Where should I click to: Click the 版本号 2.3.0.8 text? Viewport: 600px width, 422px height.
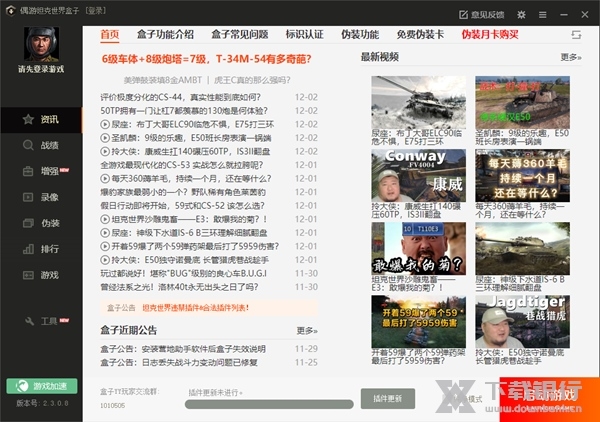42,403
